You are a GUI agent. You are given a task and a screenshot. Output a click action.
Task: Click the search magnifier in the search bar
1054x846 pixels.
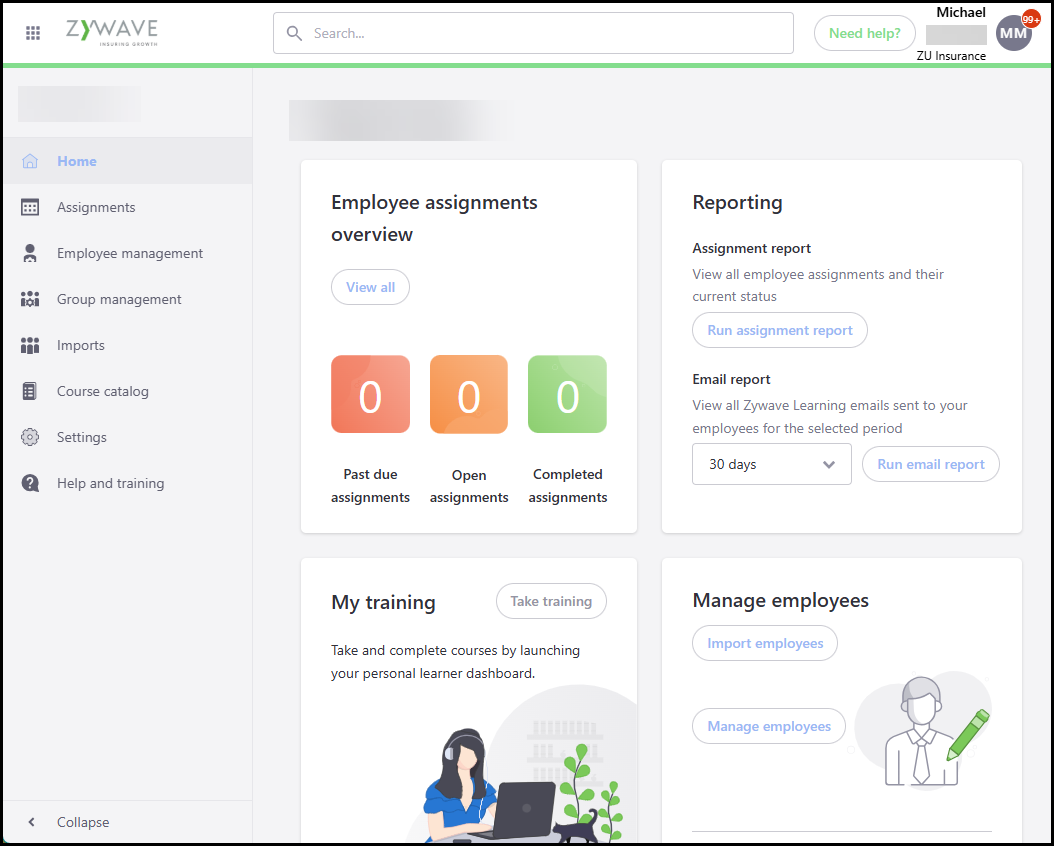coord(294,33)
